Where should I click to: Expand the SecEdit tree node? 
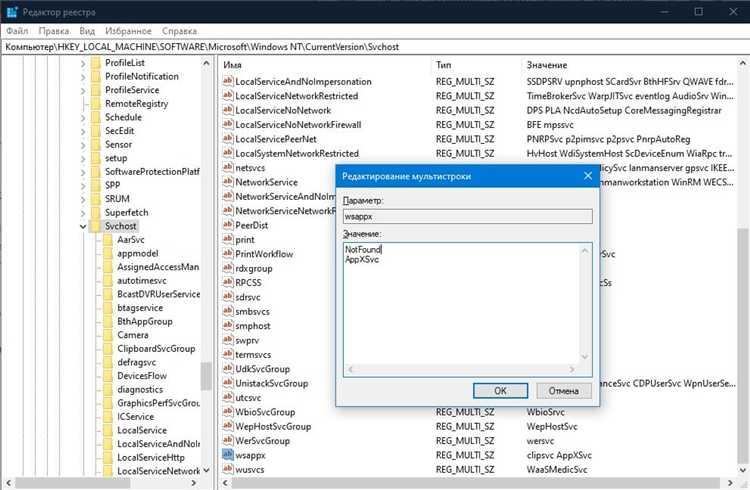pos(83,131)
